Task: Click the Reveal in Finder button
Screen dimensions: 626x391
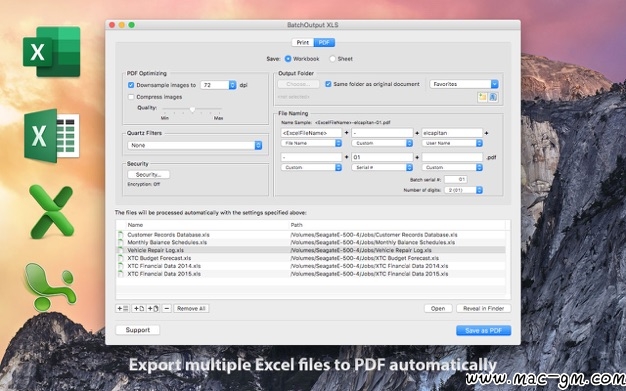Action: pyautogui.click(x=483, y=308)
